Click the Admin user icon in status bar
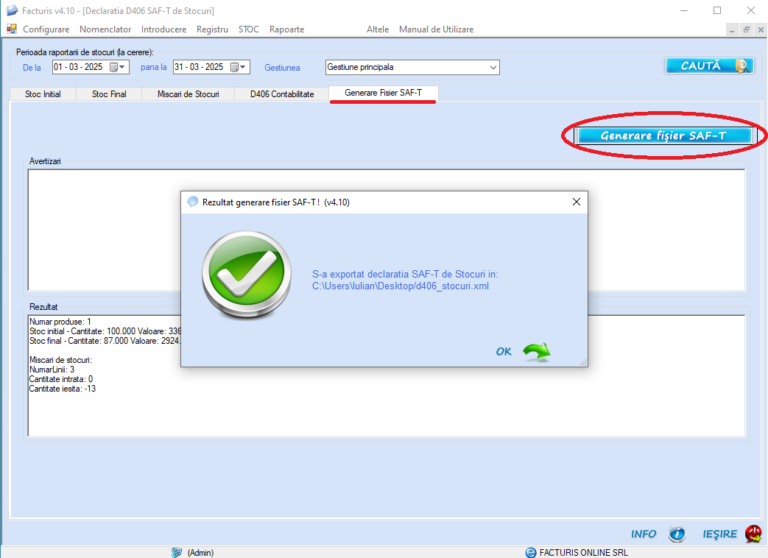This screenshot has height=558, width=768. 176,551
